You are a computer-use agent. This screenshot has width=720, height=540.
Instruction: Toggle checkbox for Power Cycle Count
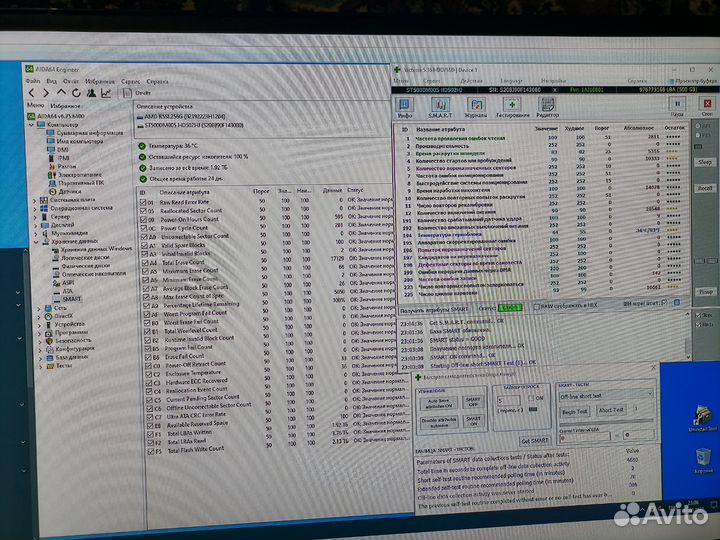click(x=144, y=228)
